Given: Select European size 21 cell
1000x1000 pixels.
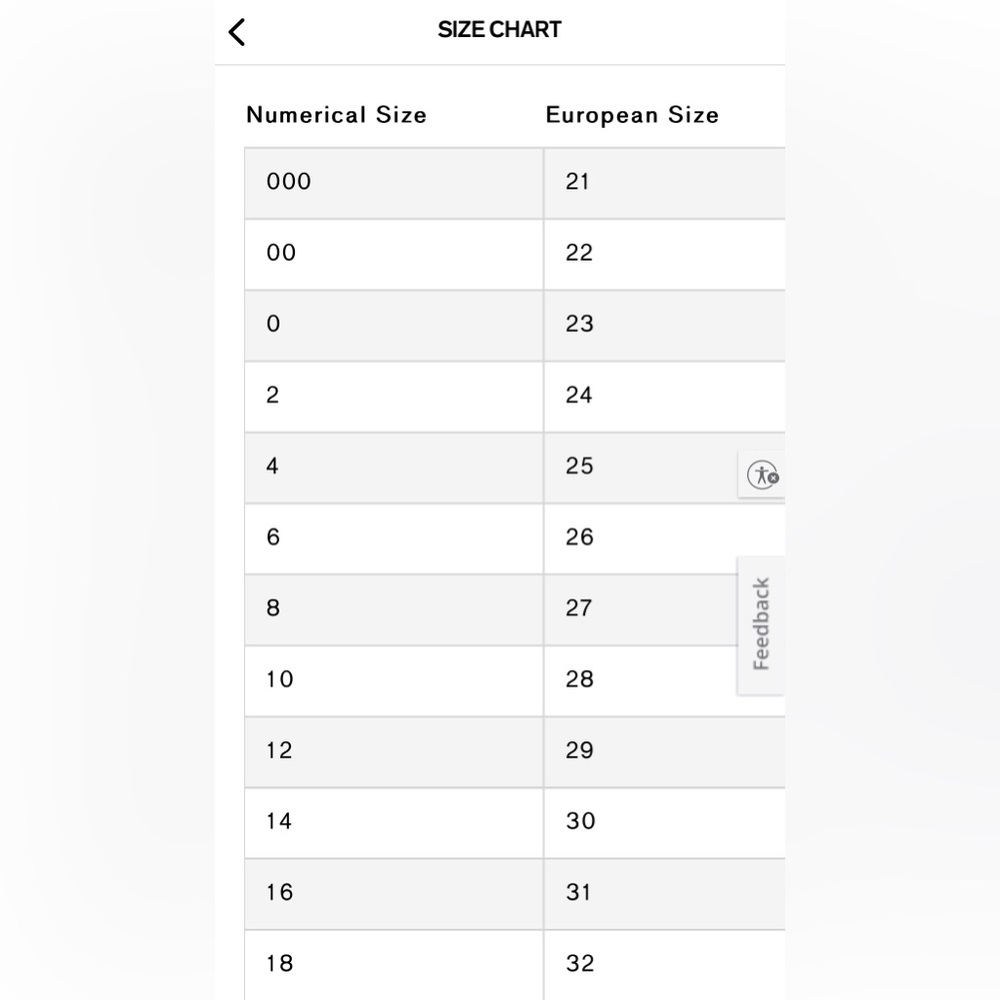Looking at the screenshot, I should click(x=665, y=183).
